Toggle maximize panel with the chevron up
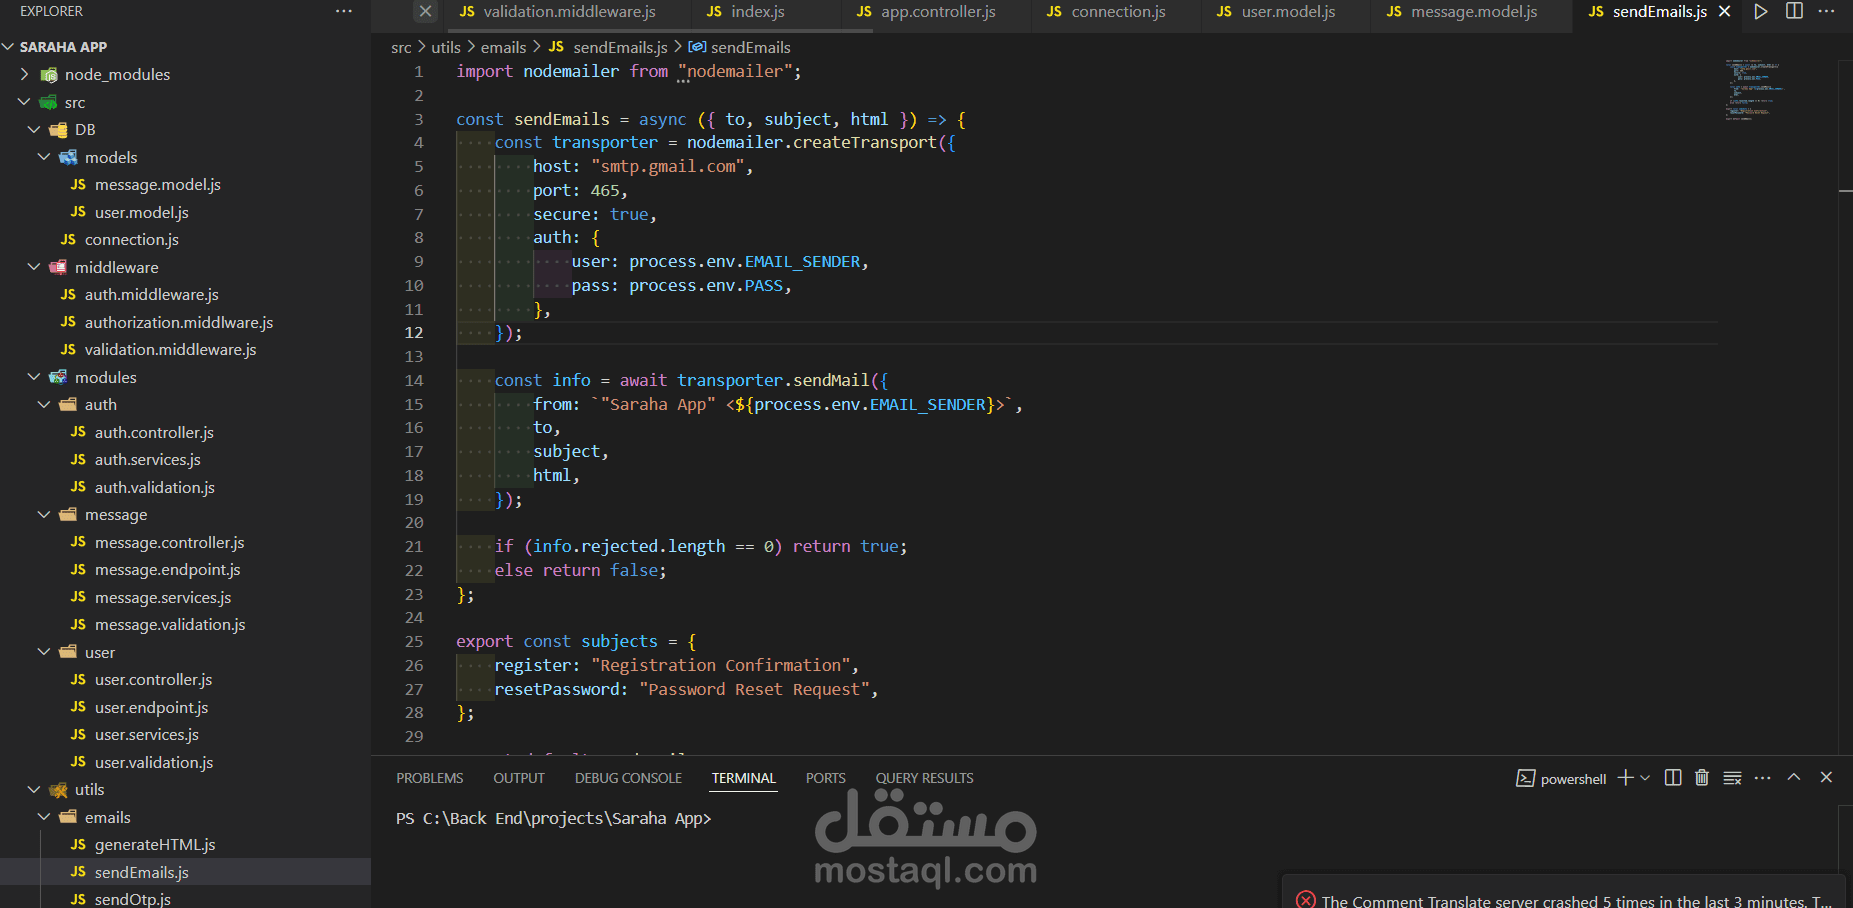The width and height of the screenshot is (1853, 908). point(1793,777)
